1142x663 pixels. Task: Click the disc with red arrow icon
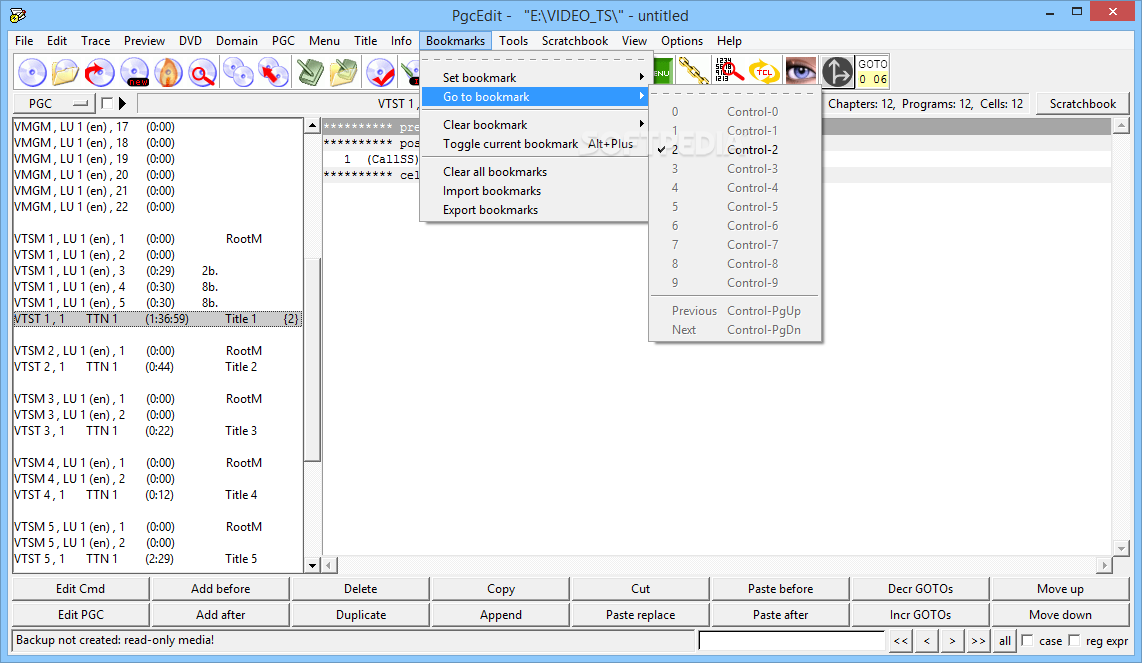(100, 72)
